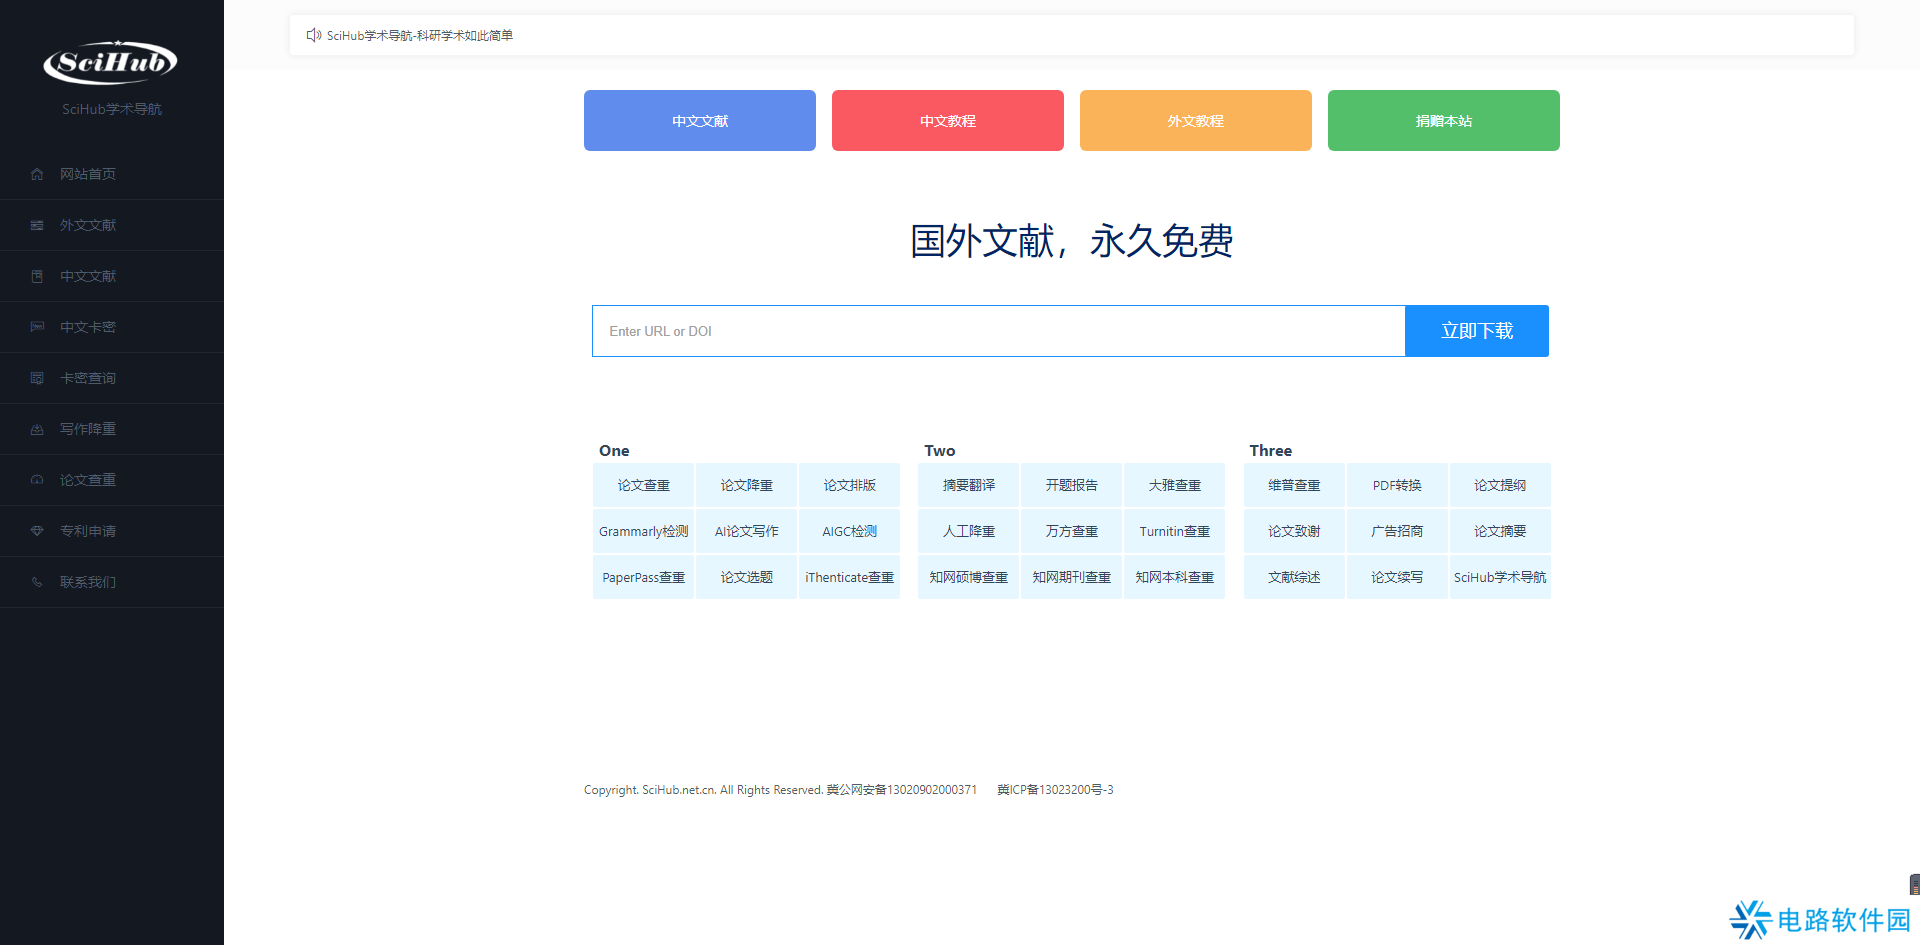Image resolution: width=1920 pixels, height=945 pixels.
Task: Click the speaker announcement icon at top
Action: tap(313, 35)
